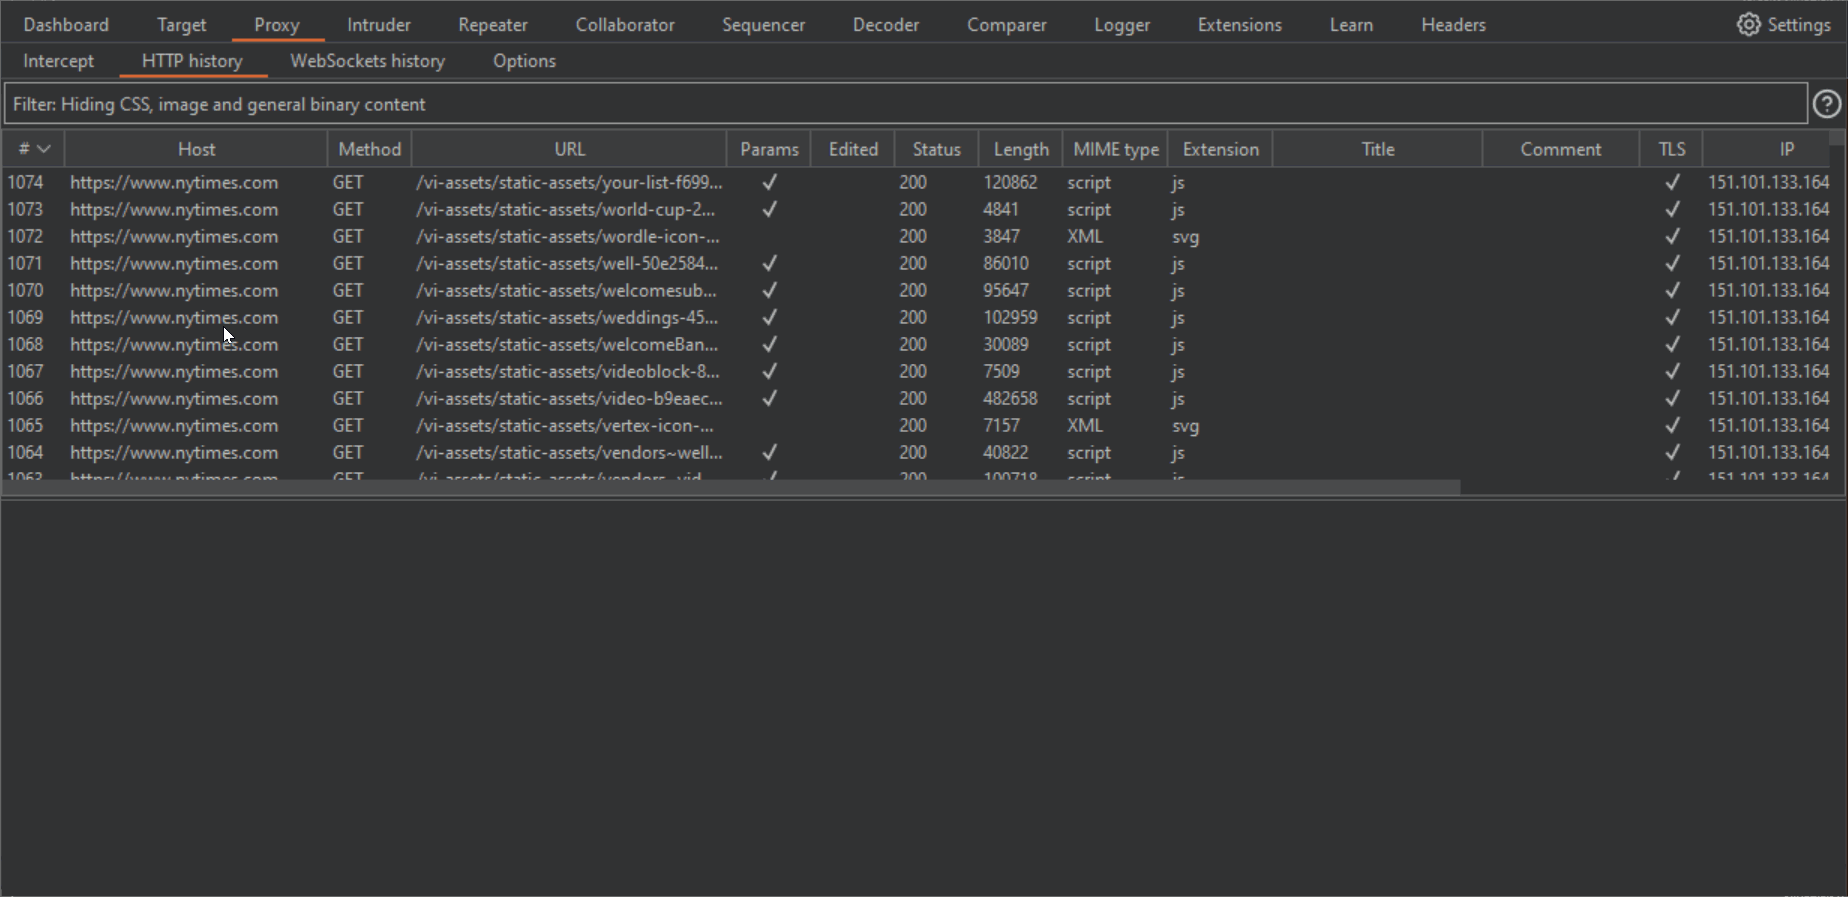The image size is (1848, 897).
Task: Click Params checkmark in row 1073
Action: (769, 209)
